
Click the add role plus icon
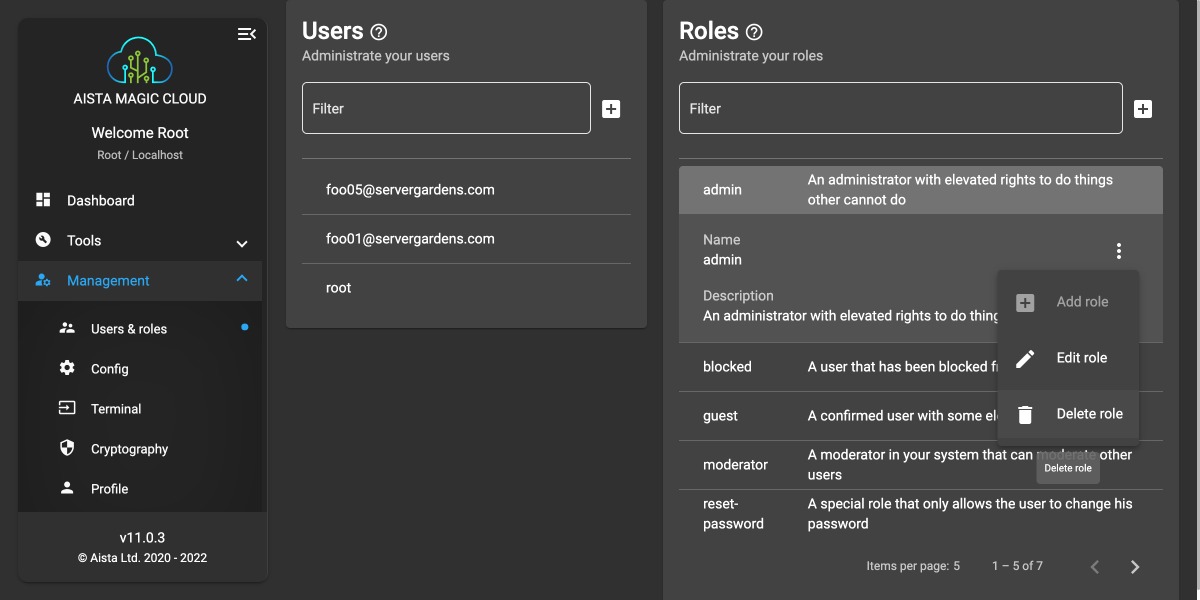[1143, 109]
